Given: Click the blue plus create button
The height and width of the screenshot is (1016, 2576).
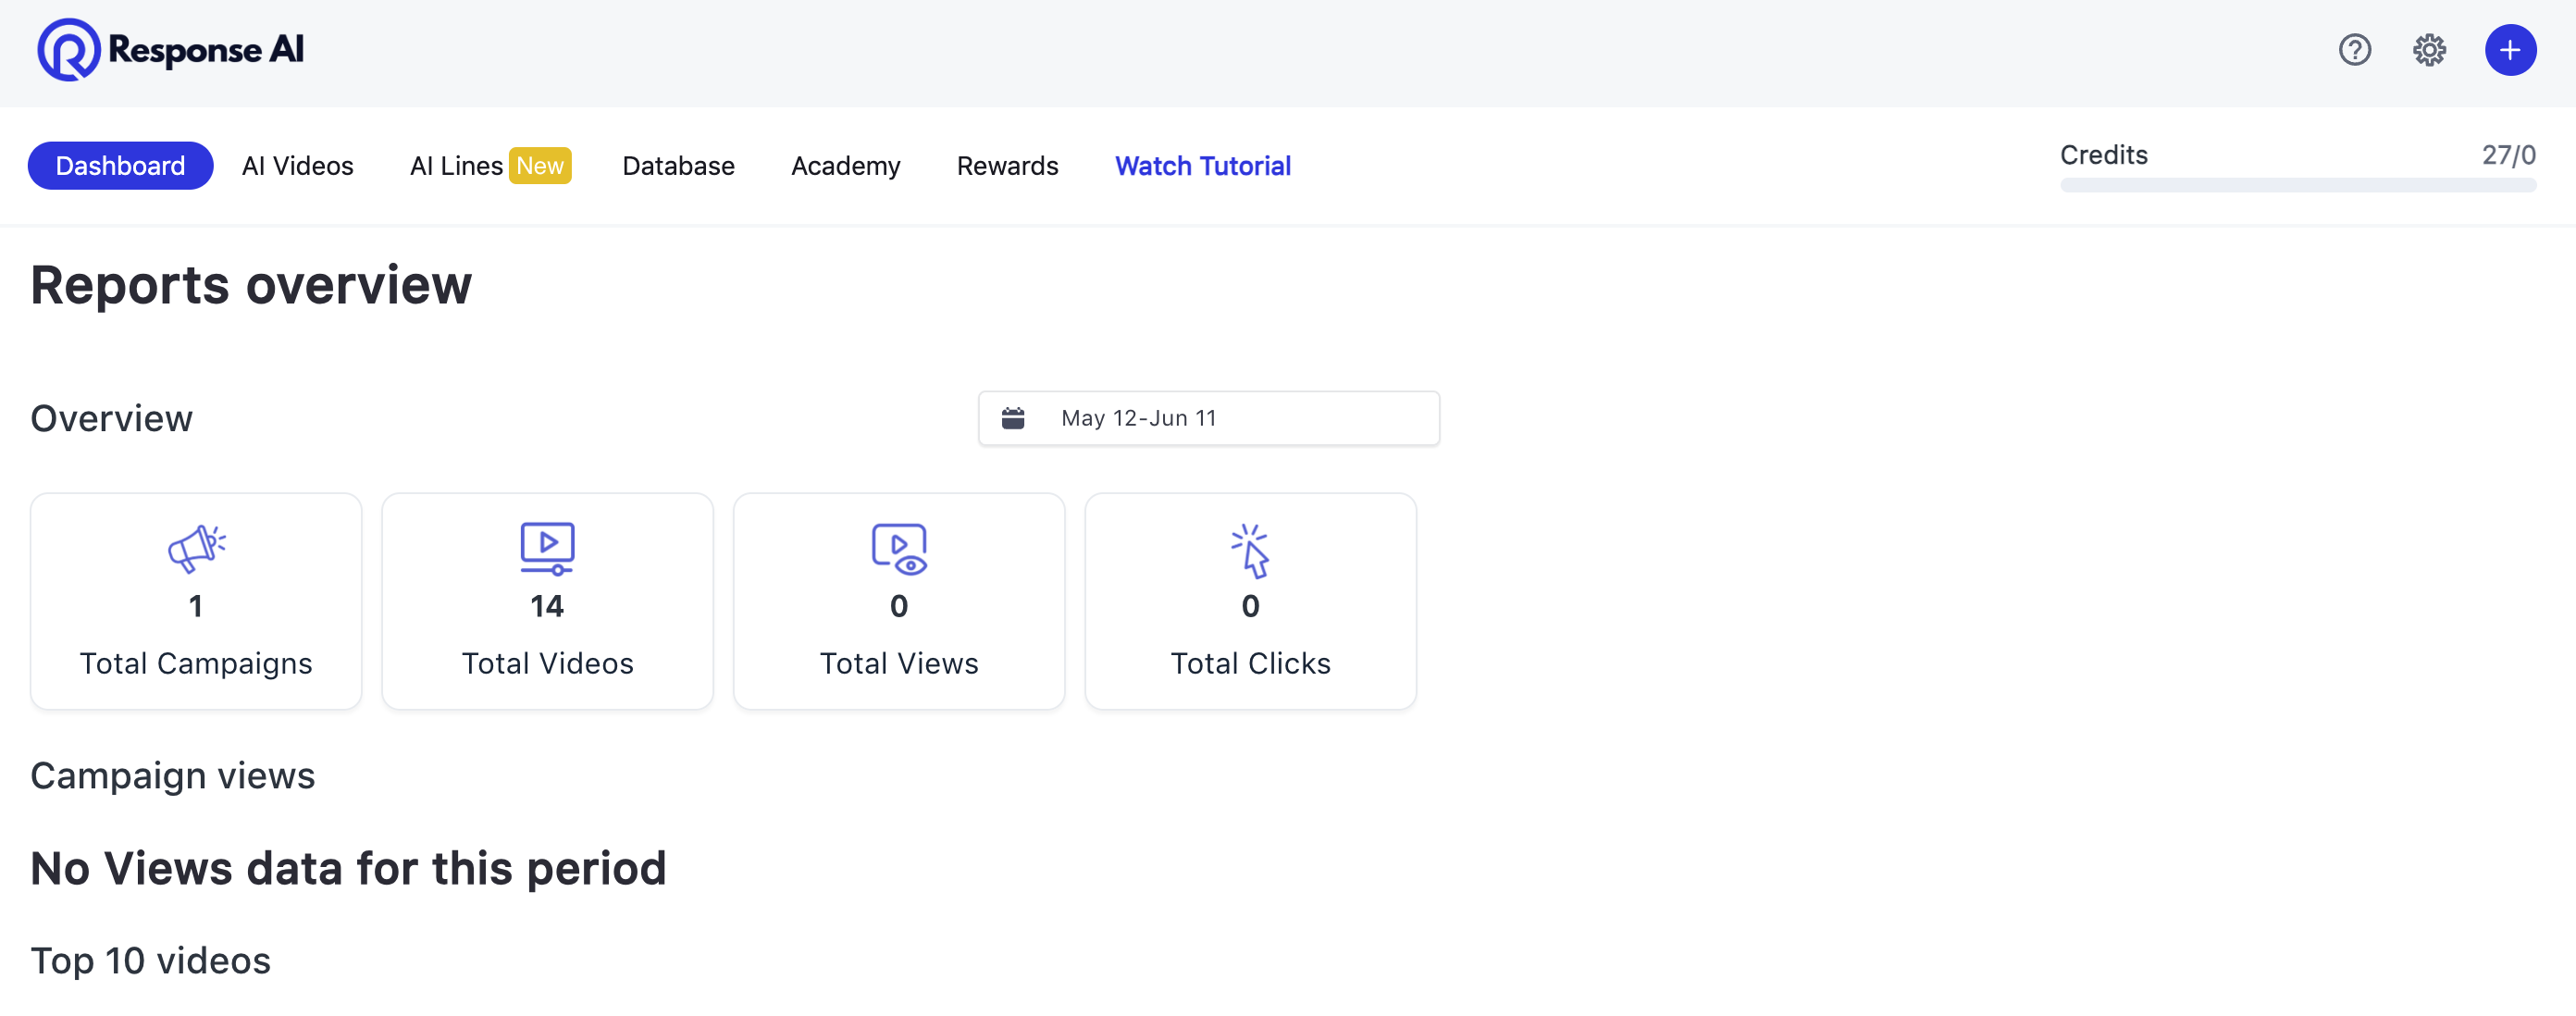Looking at the screenshot, I should point(2509,49).
